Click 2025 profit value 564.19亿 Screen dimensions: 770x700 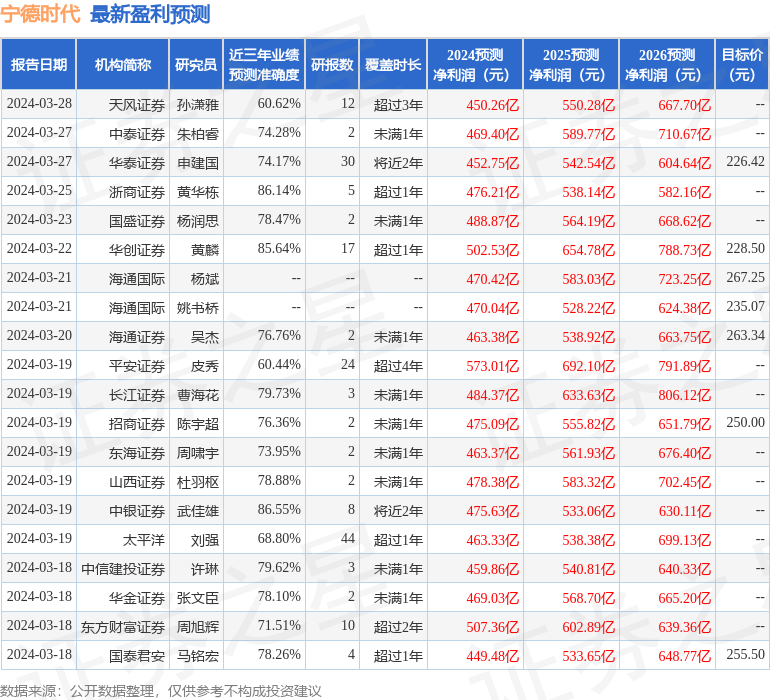coord(588,221)
